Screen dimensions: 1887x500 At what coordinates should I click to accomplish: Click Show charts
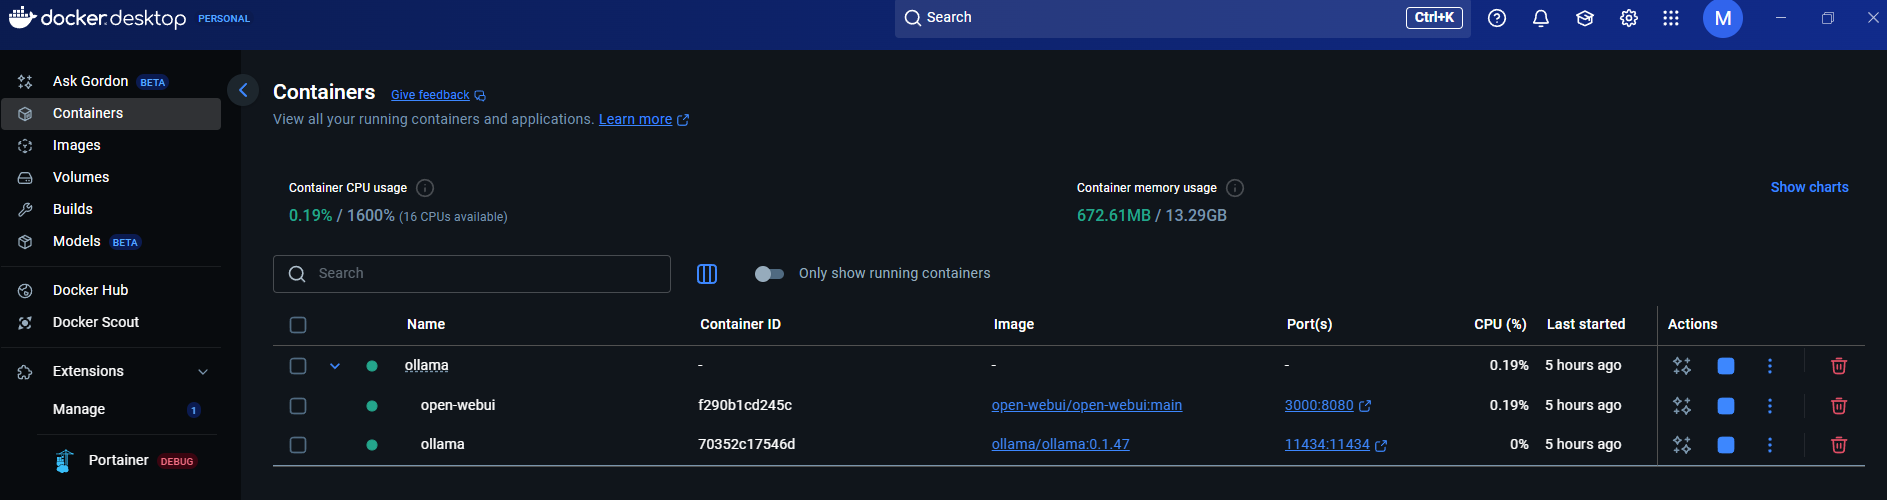tap(1809, 187)
